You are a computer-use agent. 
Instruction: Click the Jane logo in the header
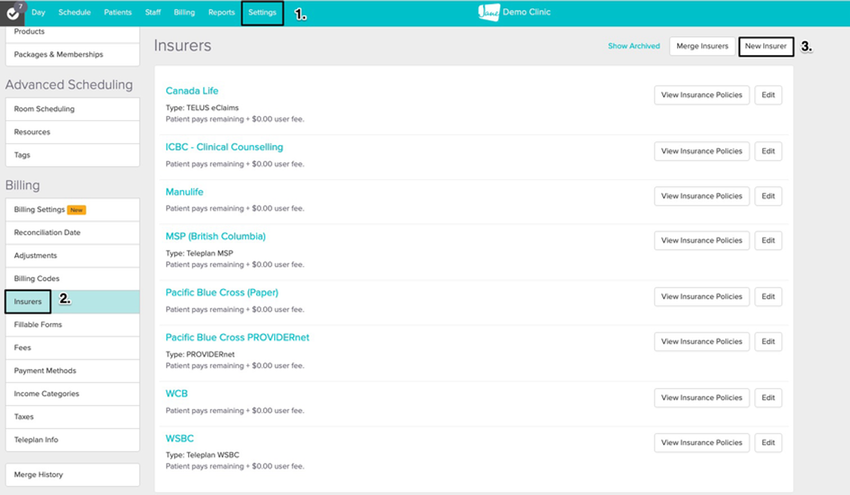point(488,12)
